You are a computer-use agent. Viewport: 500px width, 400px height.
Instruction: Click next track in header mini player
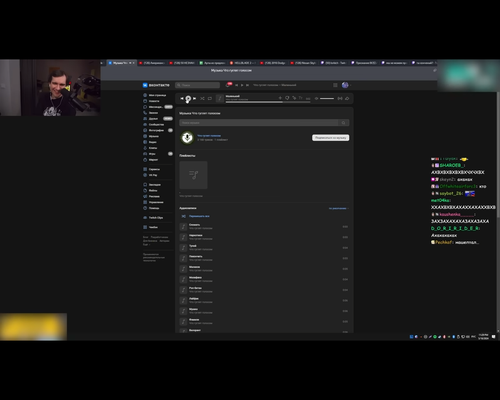247,85
